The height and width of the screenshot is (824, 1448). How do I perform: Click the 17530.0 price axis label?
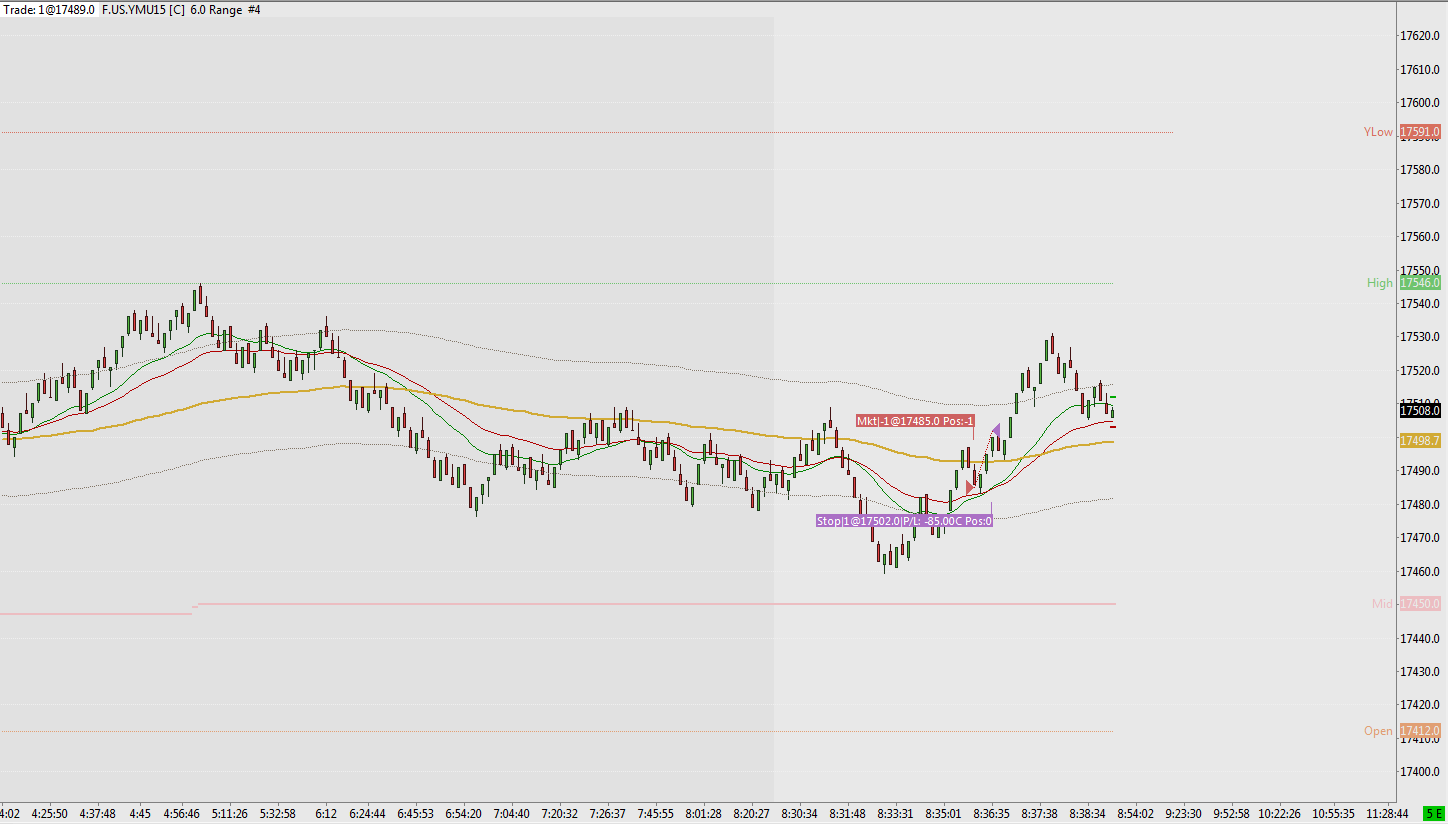click(1420, 337)
